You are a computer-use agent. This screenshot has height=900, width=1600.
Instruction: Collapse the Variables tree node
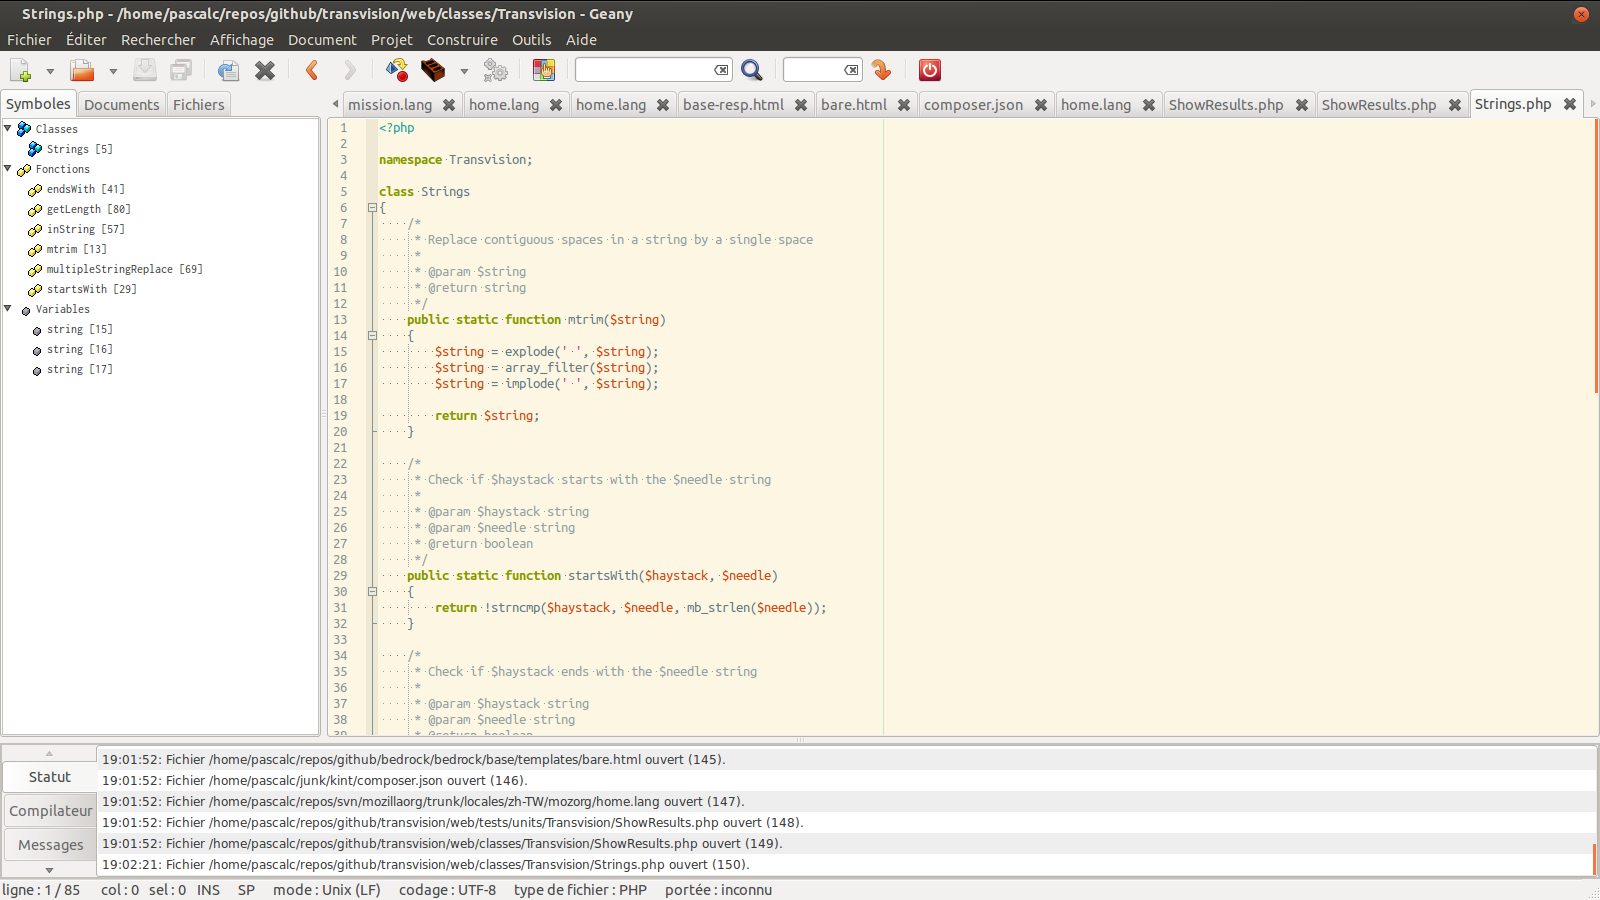[8, 309]
